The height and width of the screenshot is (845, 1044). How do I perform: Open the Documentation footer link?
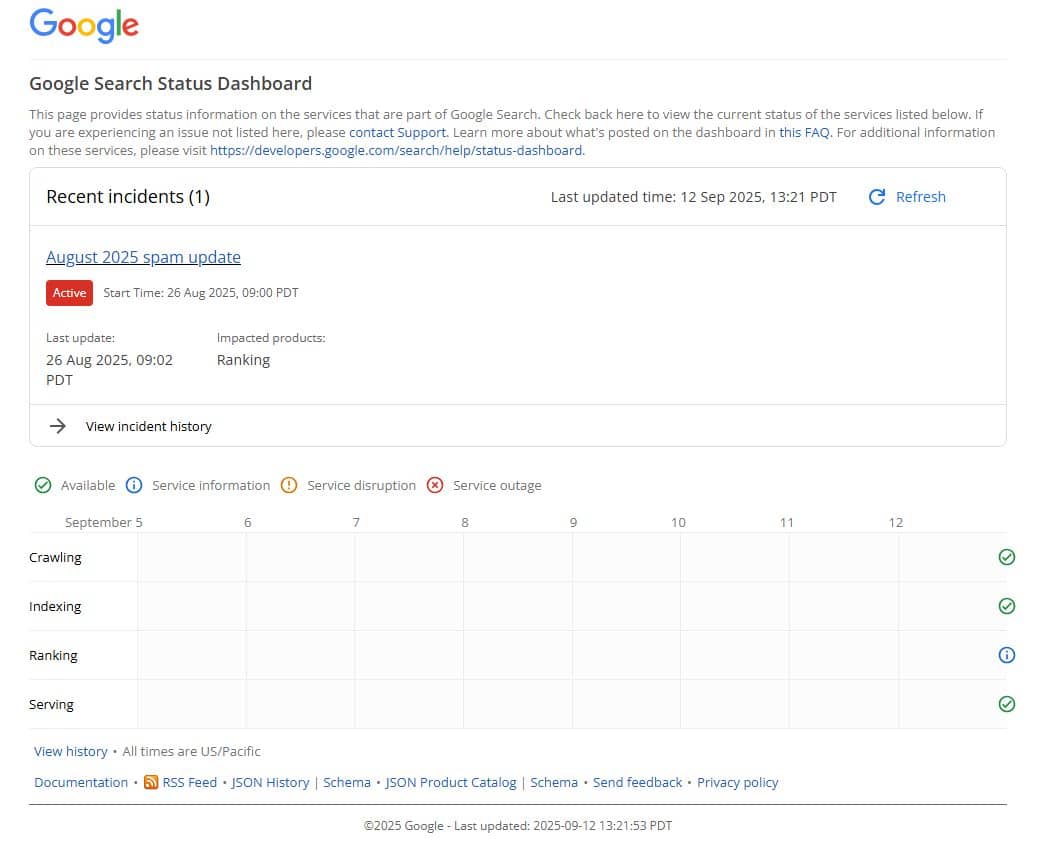click(81, 782)
